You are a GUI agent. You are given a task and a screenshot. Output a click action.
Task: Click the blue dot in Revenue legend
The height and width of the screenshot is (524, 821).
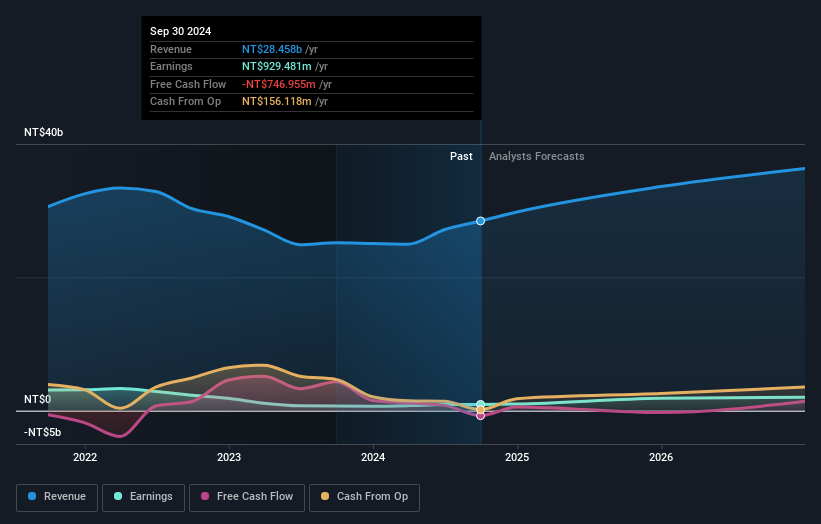[32, 496]
